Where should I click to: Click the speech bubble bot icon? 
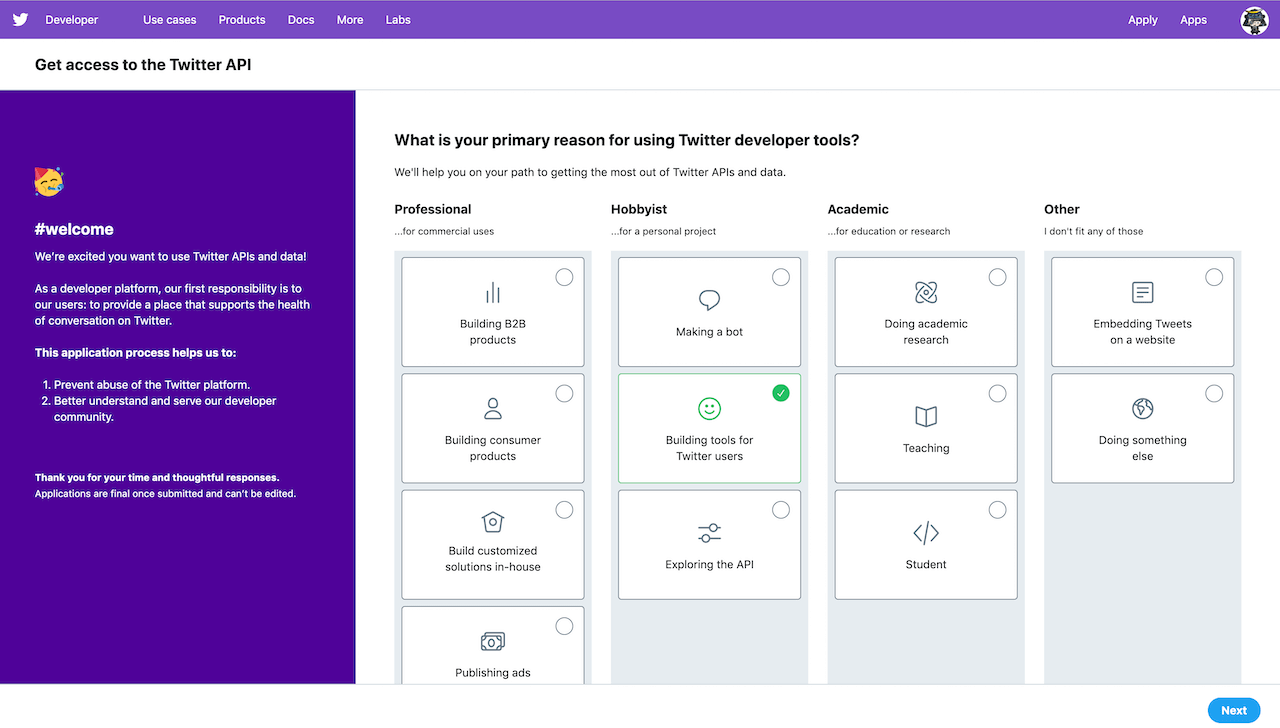tap(709, 300)
